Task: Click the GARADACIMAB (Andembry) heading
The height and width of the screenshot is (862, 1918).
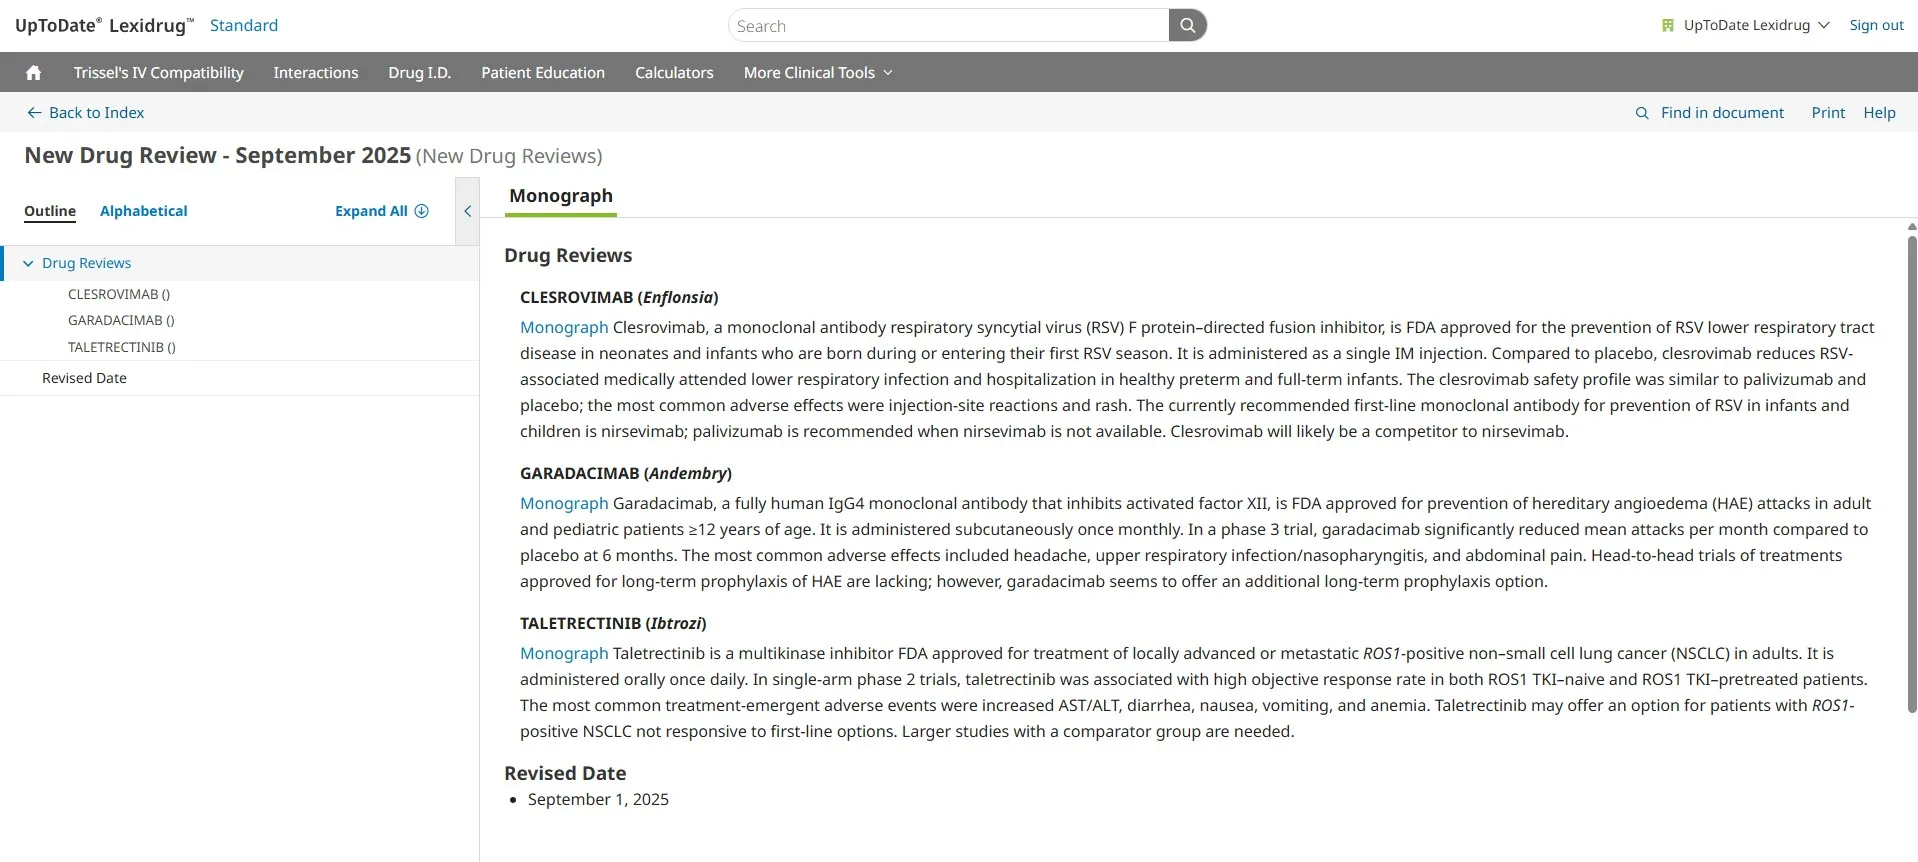Action: point(626,473)
